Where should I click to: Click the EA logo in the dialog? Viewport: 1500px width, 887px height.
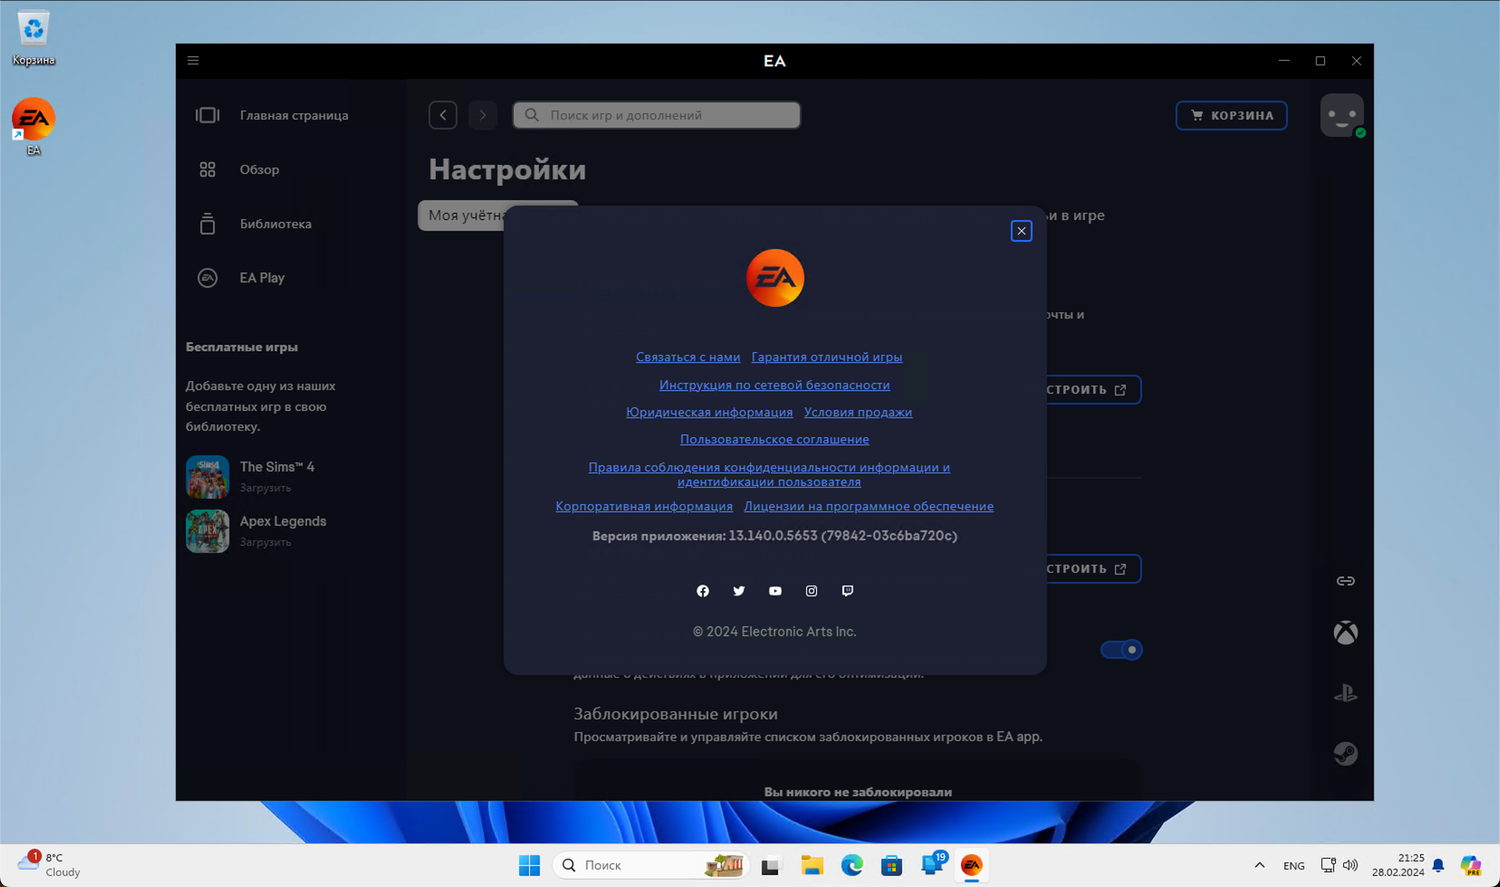[775, 278]
